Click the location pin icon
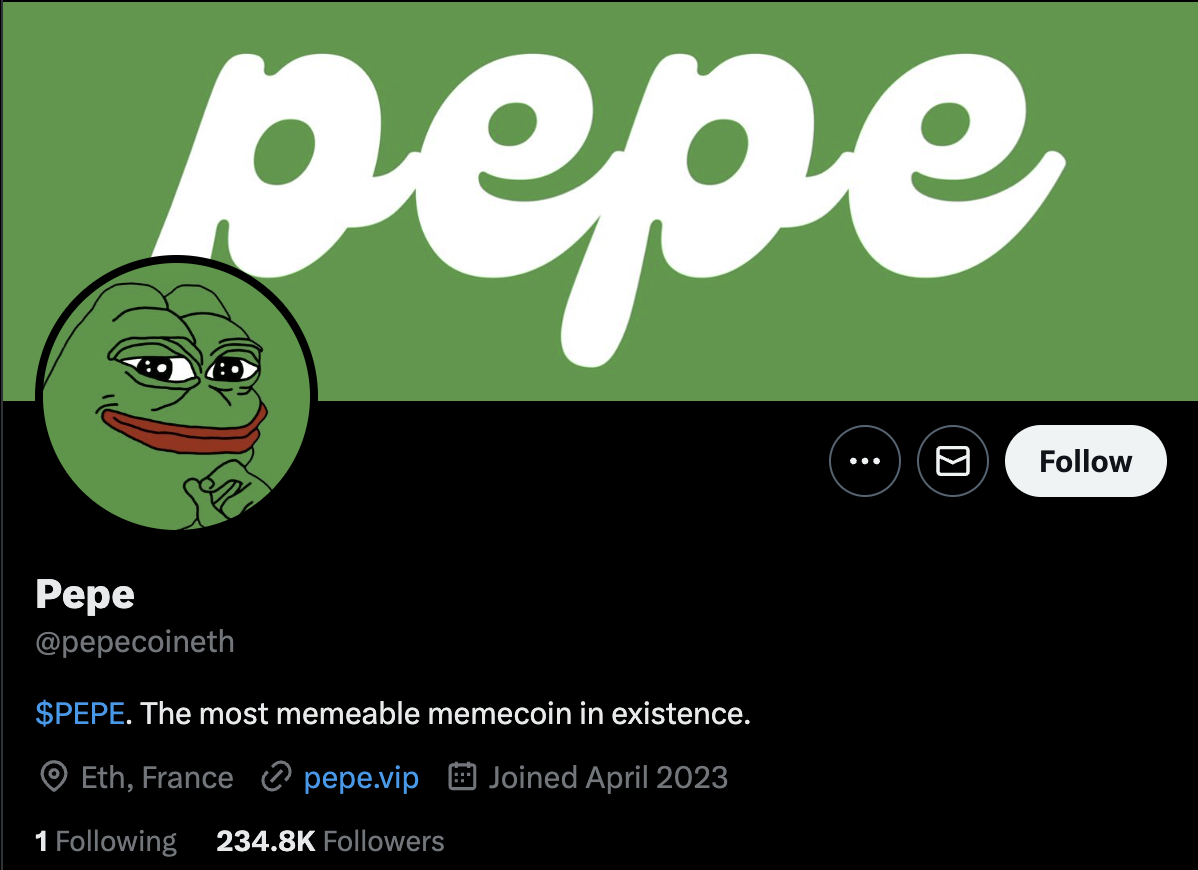 [53, 777]
